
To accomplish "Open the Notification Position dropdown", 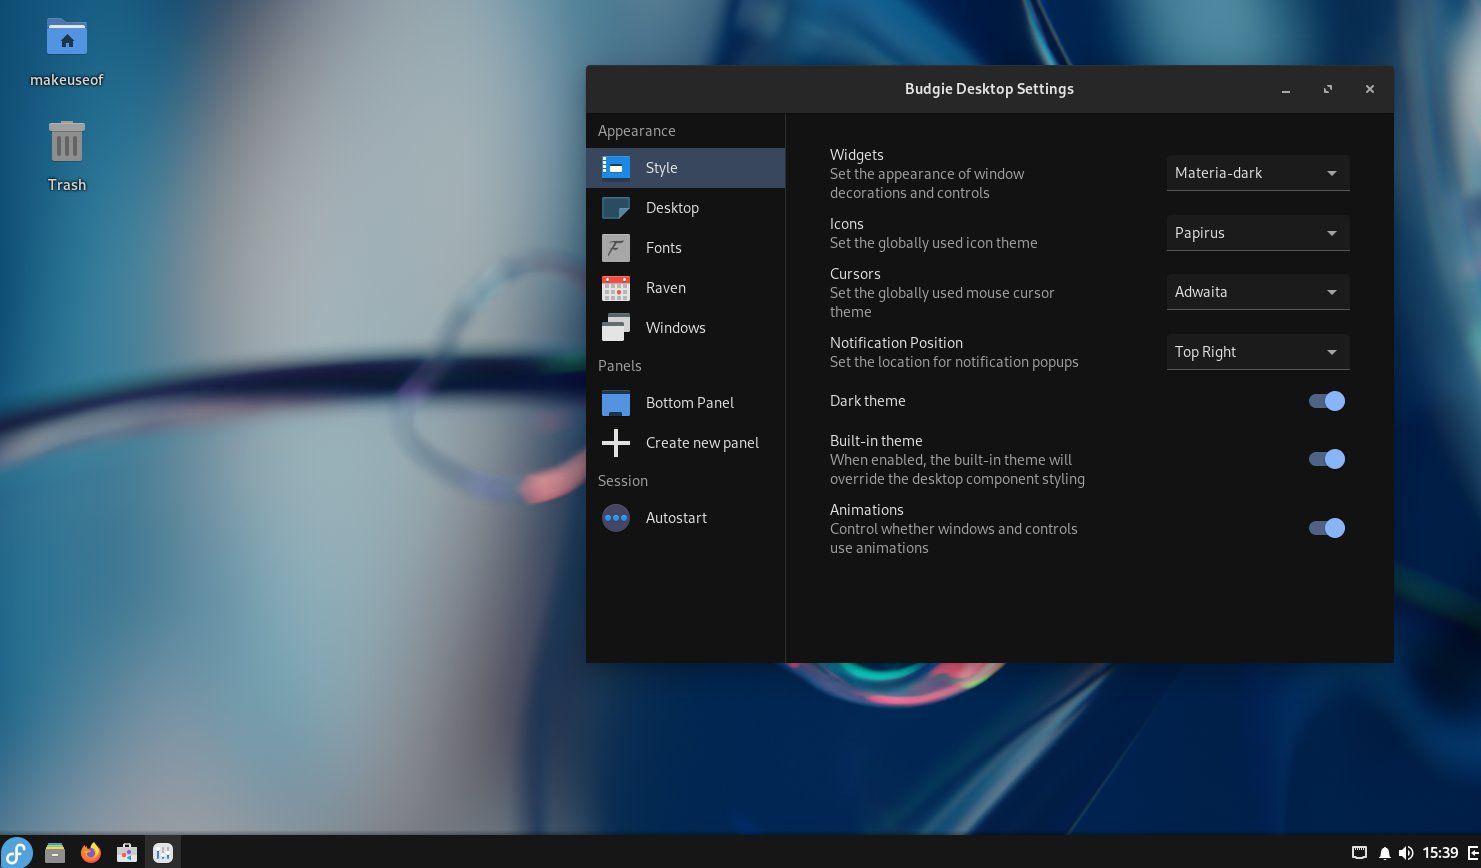I will [x=1257, y=352].
